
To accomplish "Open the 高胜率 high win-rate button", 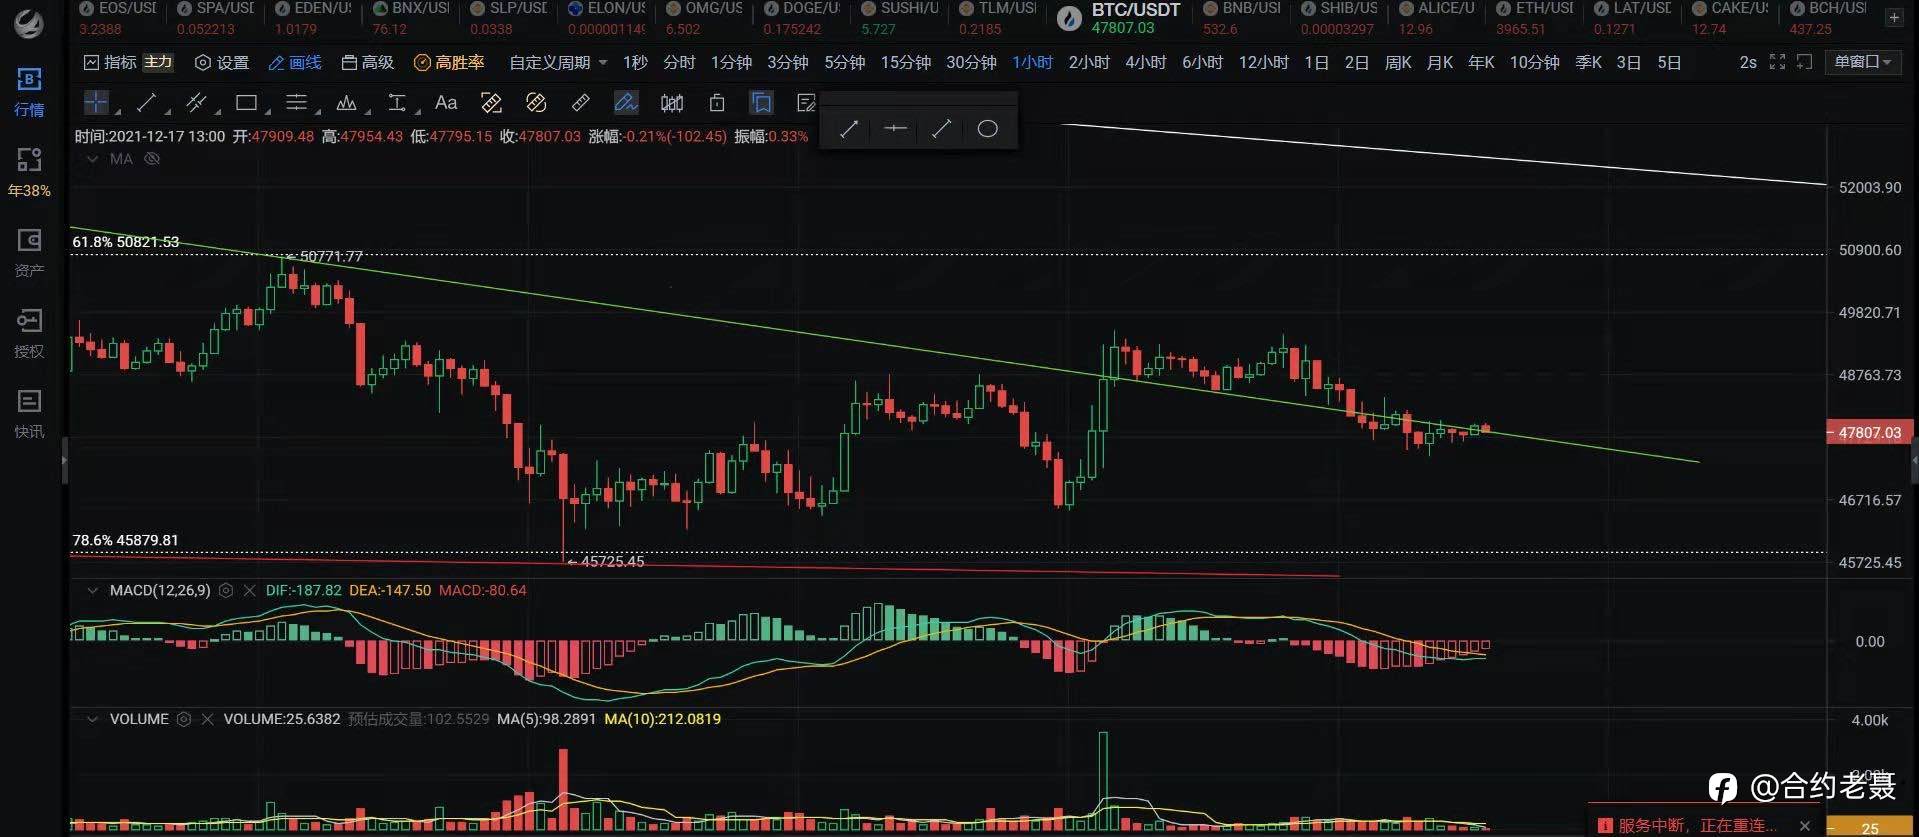I will click(449, 62).
